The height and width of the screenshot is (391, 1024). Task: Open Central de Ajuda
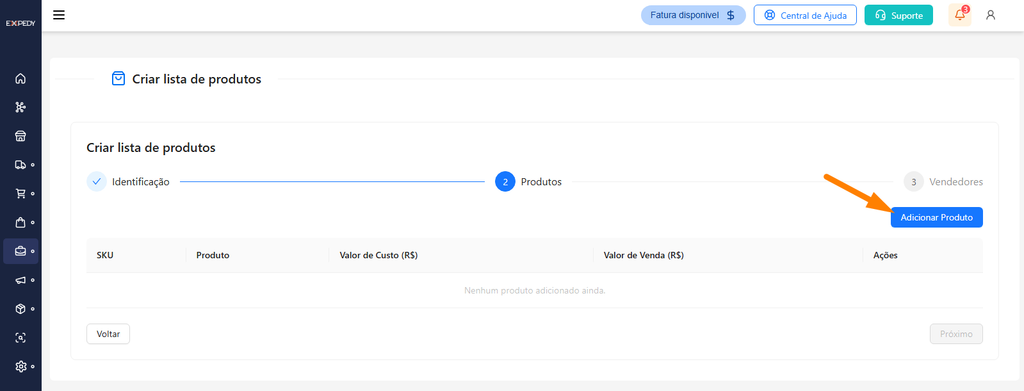click(x=805, y=15)
